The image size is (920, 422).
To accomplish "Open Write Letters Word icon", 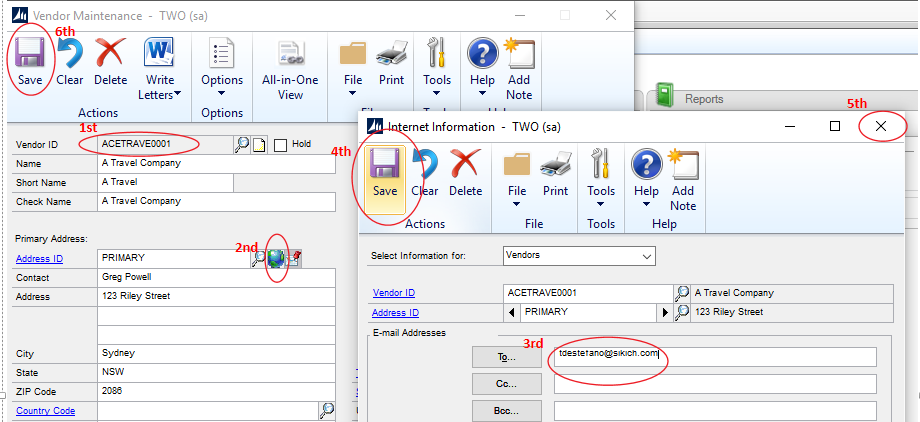I will pyautogui.click(x=160, y=62).
